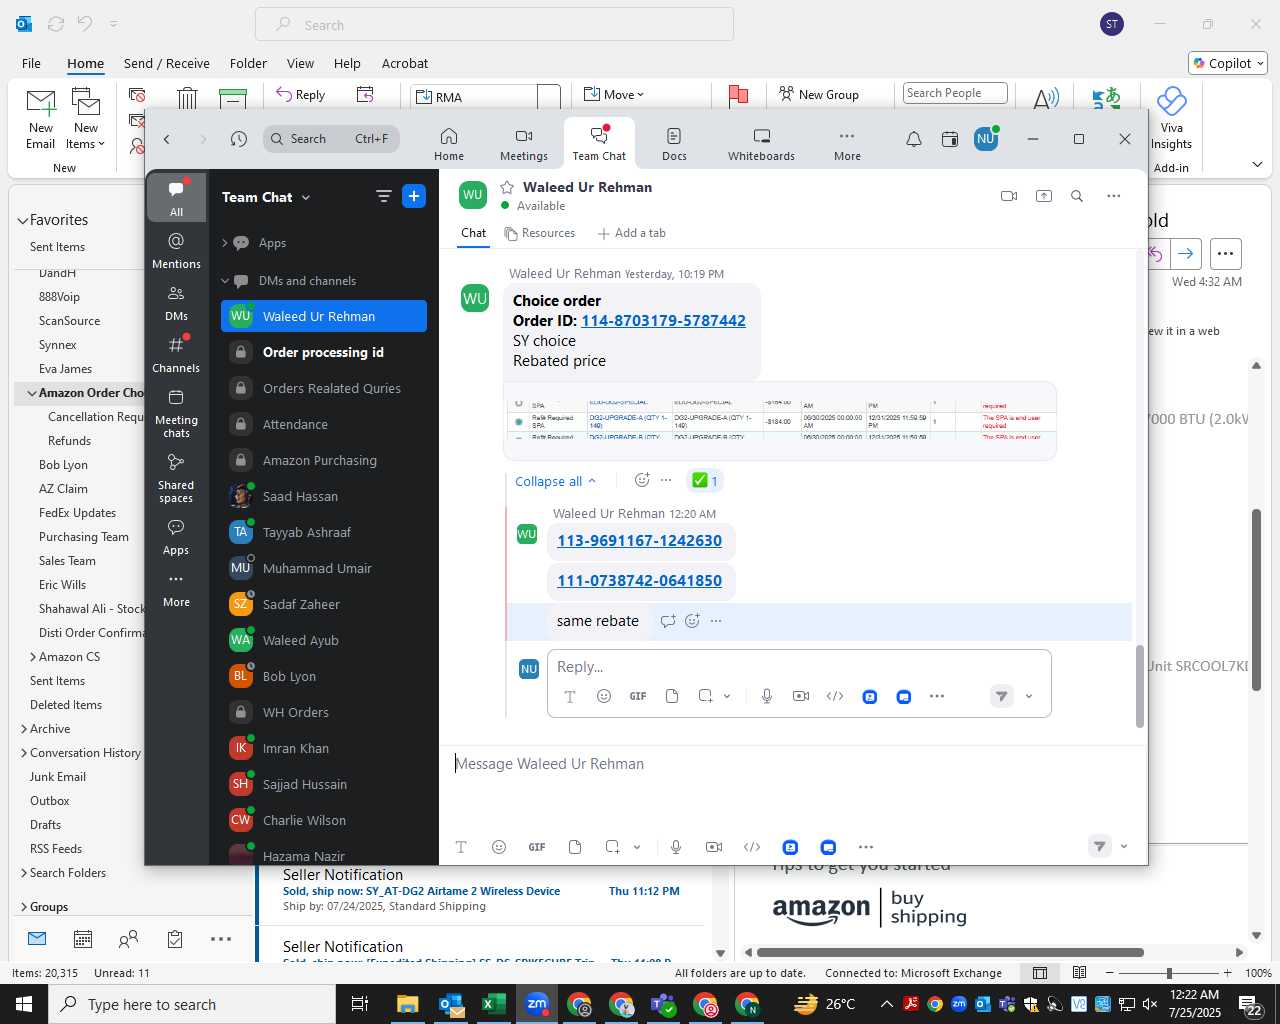The height and width of the screenshot is (1024, 1280).
Task: Click New Group in Outlook ribbon
Action: 819,95
